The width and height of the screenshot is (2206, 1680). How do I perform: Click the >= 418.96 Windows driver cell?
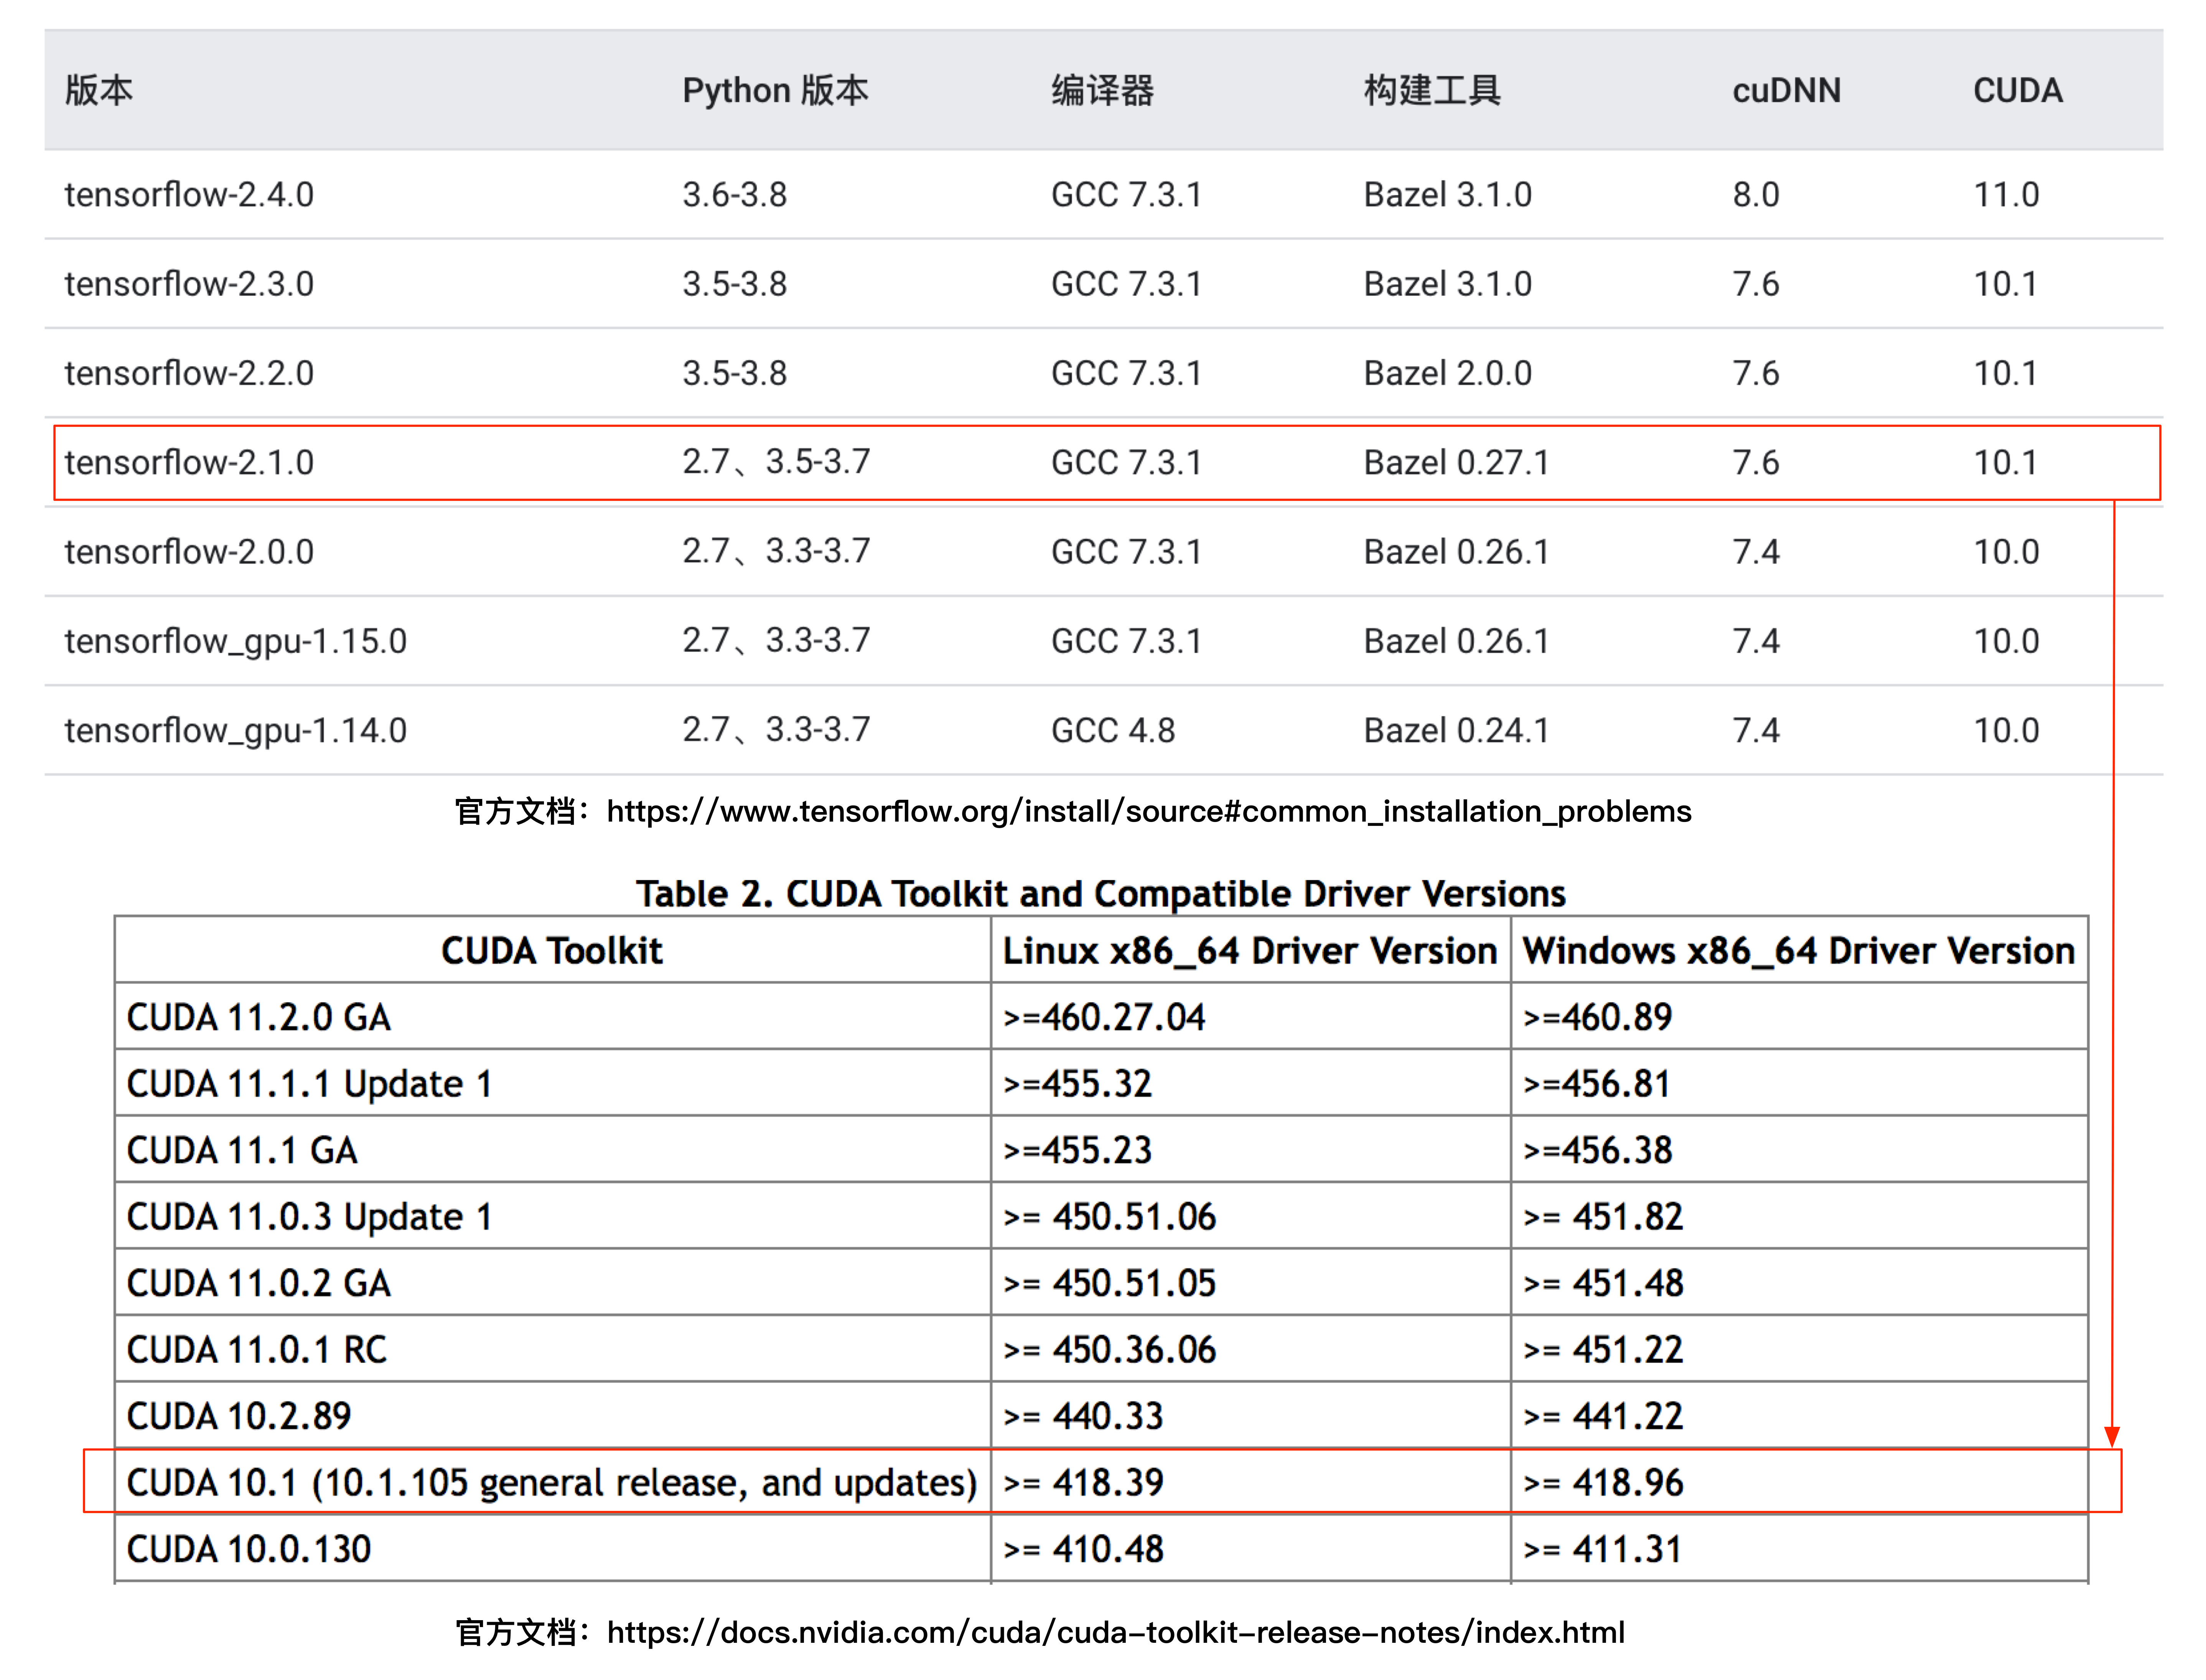(x=1603, y=1482)
